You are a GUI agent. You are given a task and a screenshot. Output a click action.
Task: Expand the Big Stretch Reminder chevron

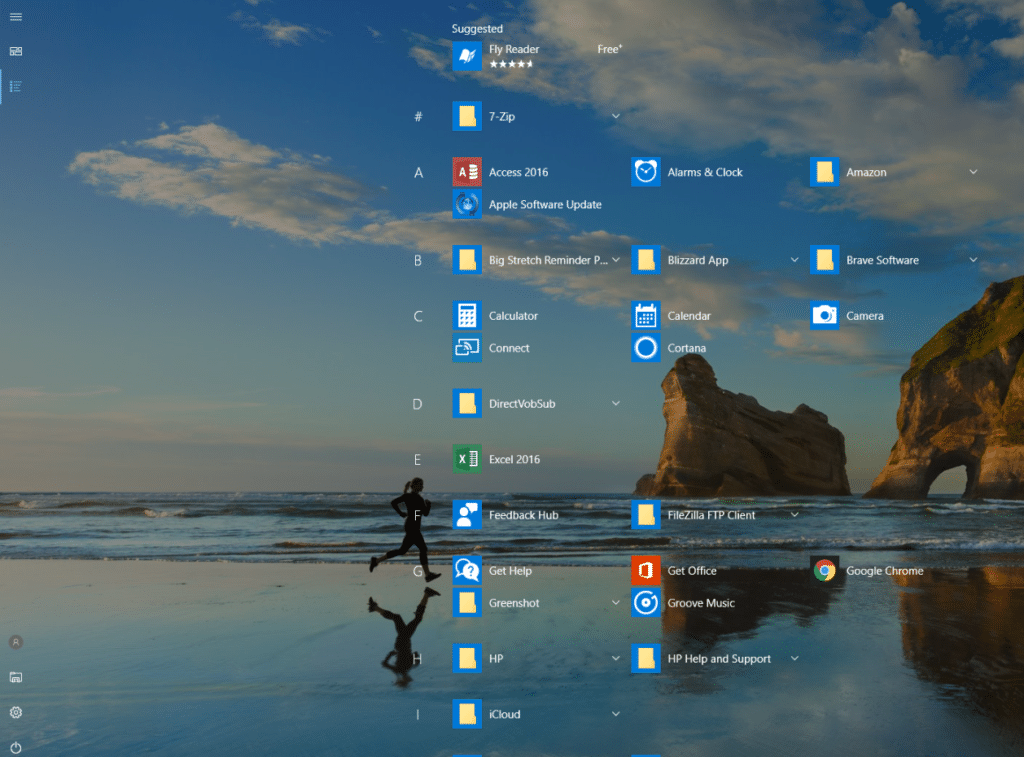click(616, 260)
